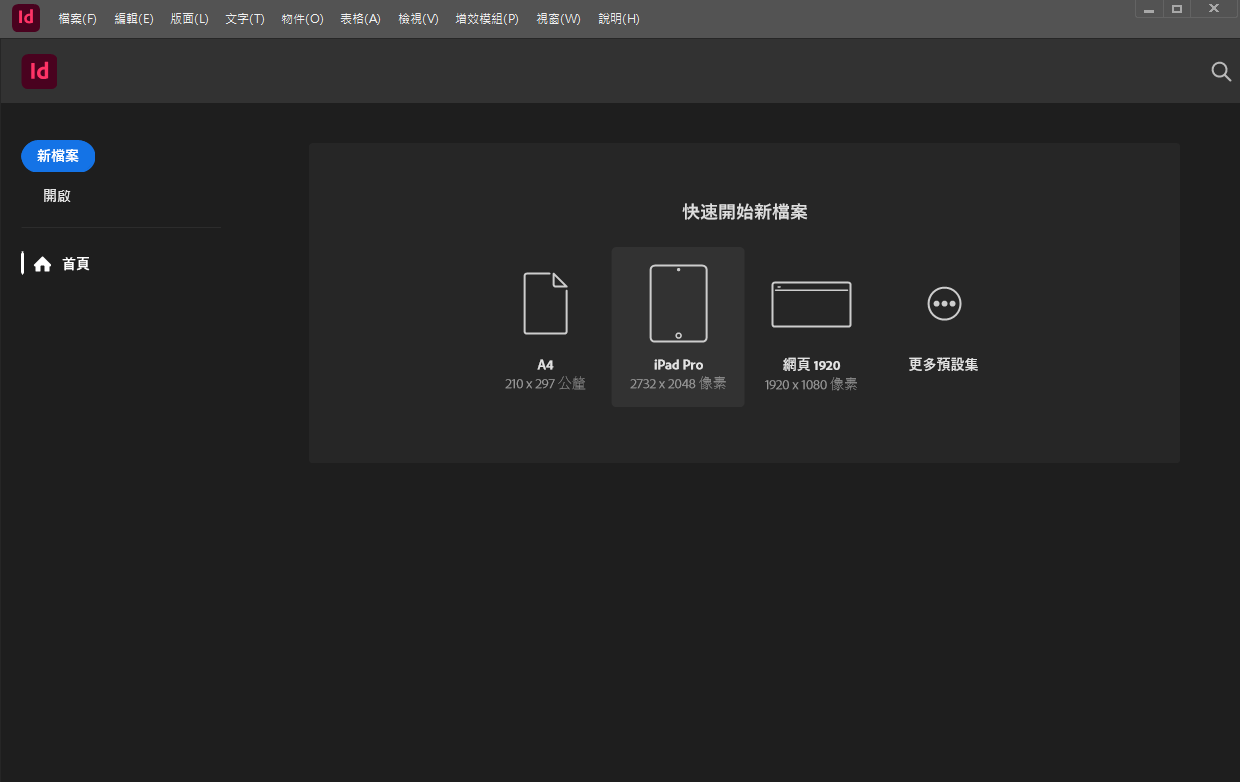Click the home house icon in the sidebar
The height and width of the screenshot is (782, 1240).
(x=42, y=264)
